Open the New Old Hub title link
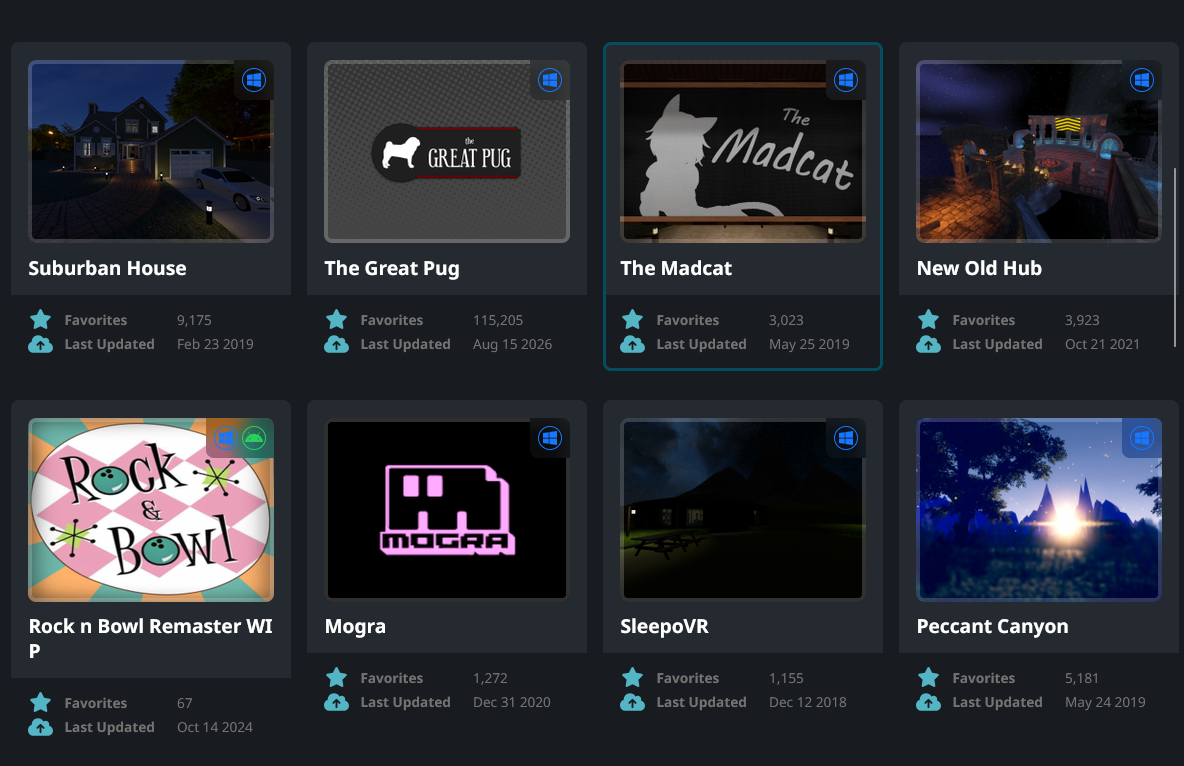1184x766 pixels. click(979, 268)
